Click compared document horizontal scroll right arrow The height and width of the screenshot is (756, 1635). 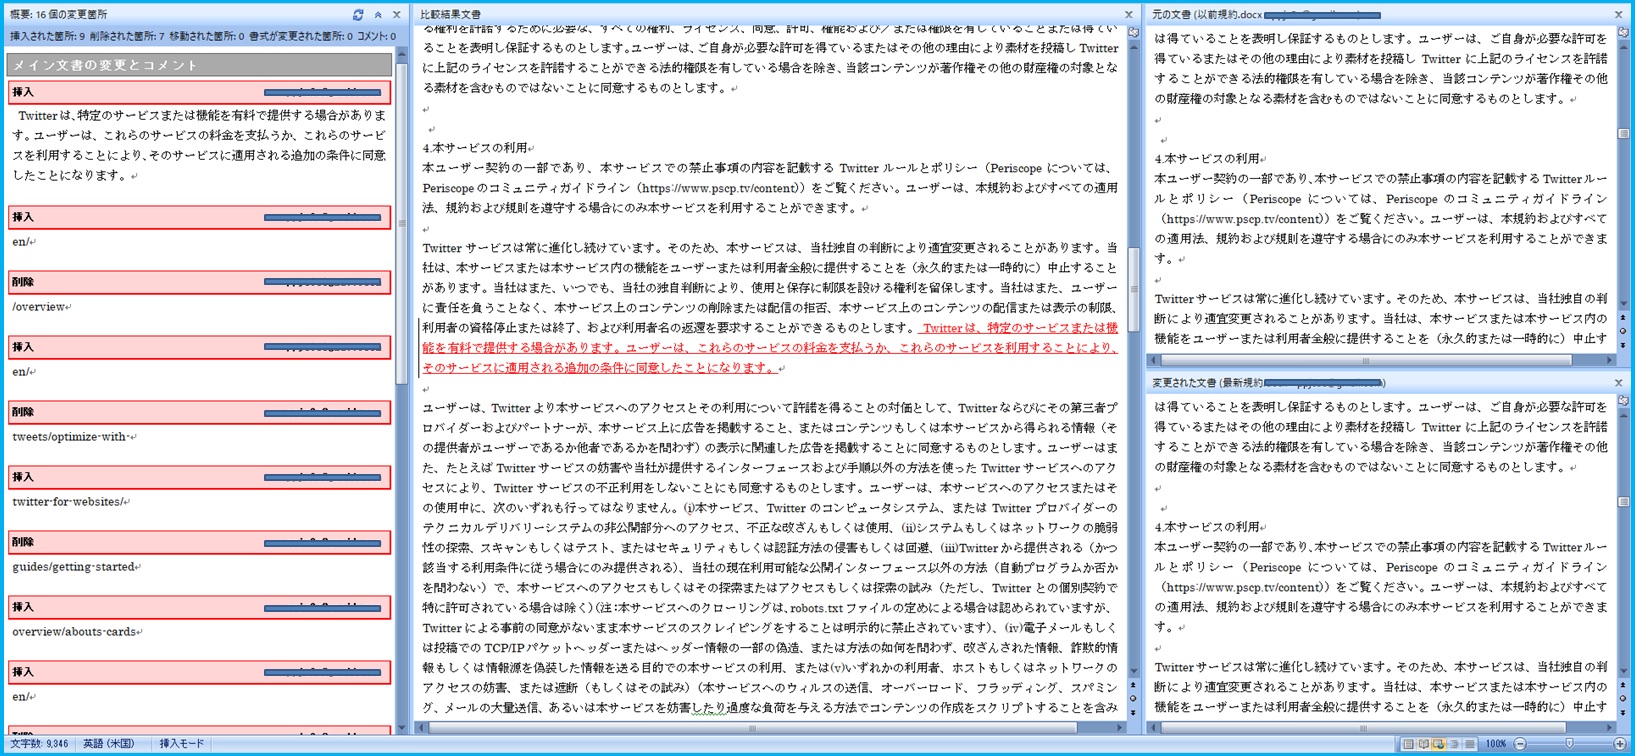tap(1120, 728)
